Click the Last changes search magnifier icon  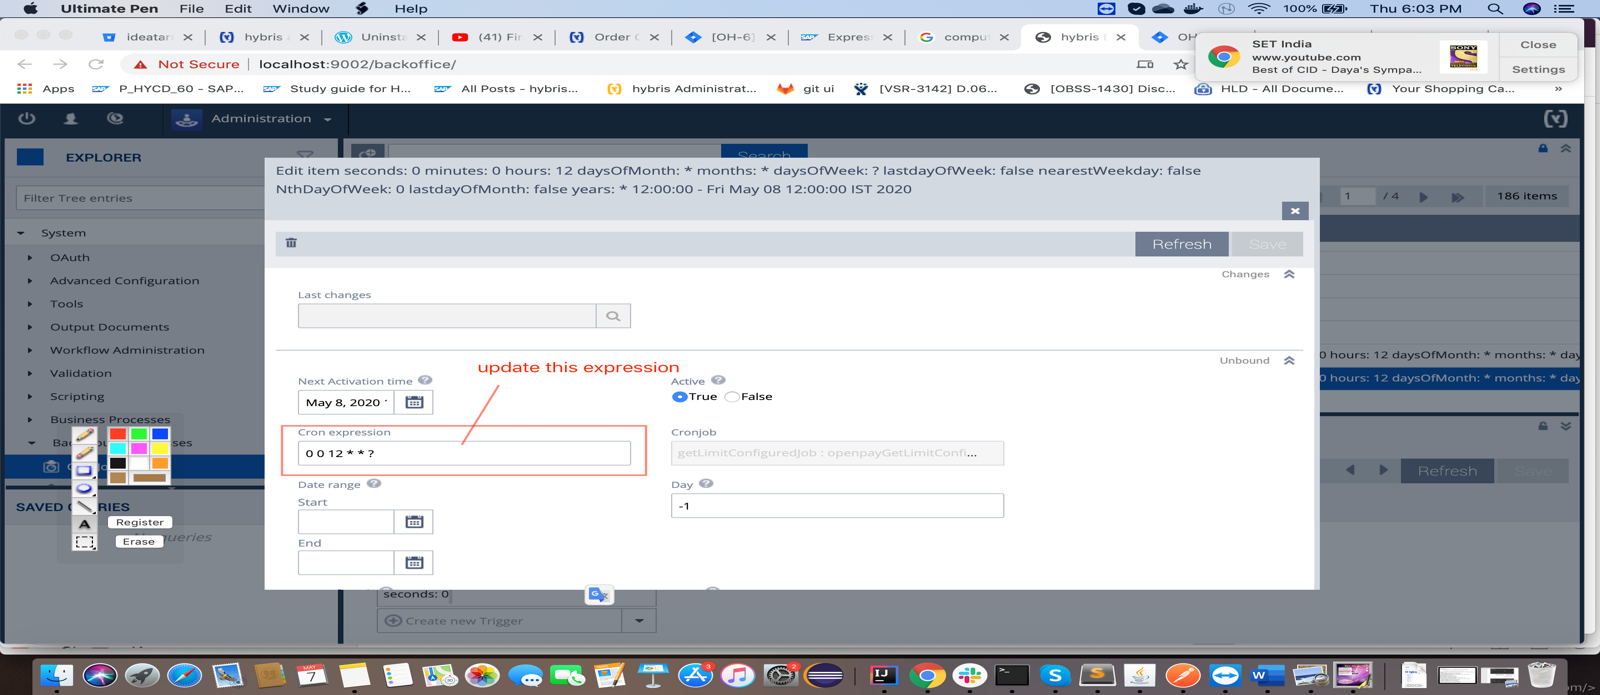613,316
